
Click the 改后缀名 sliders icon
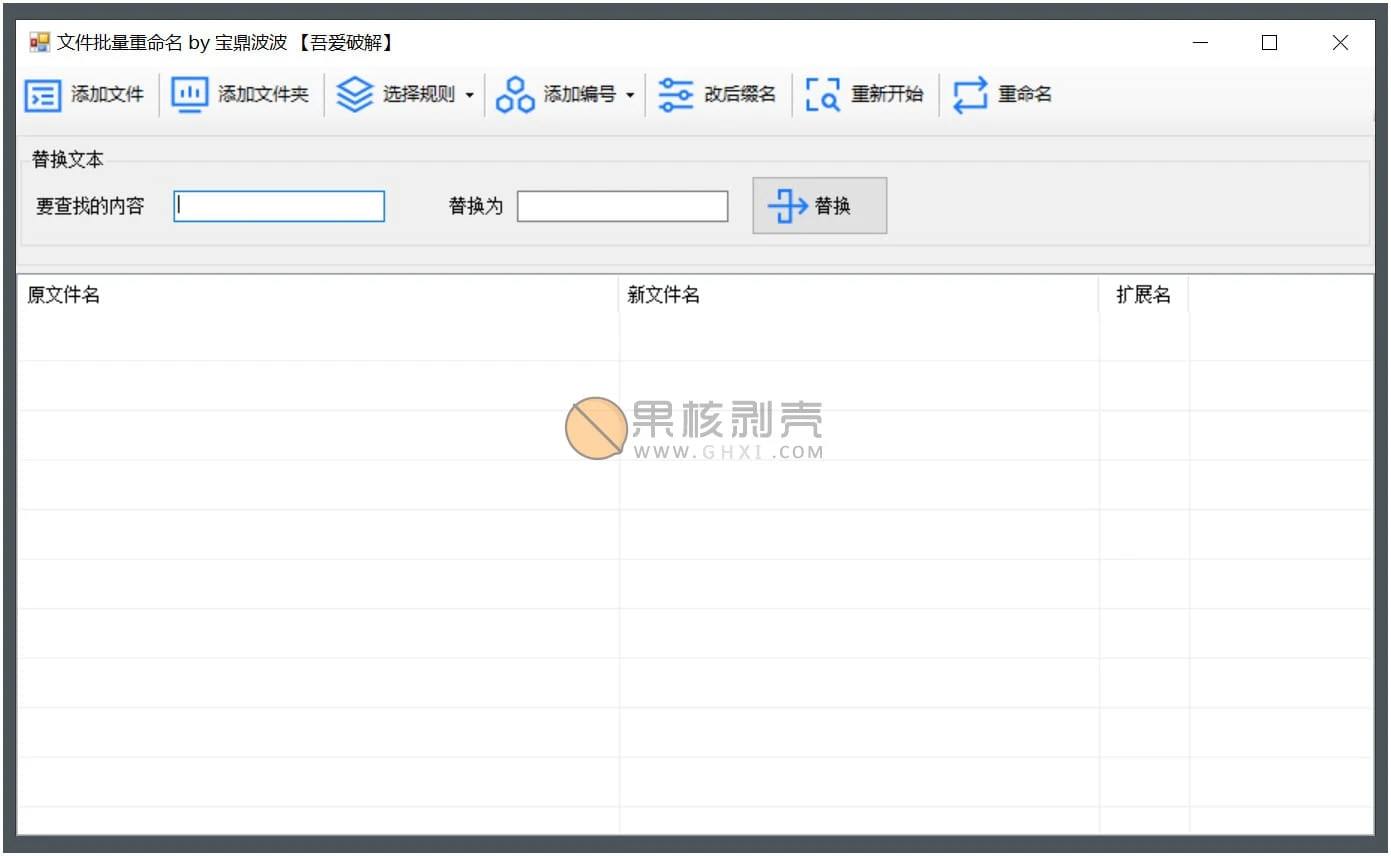(x=676, y=95)
